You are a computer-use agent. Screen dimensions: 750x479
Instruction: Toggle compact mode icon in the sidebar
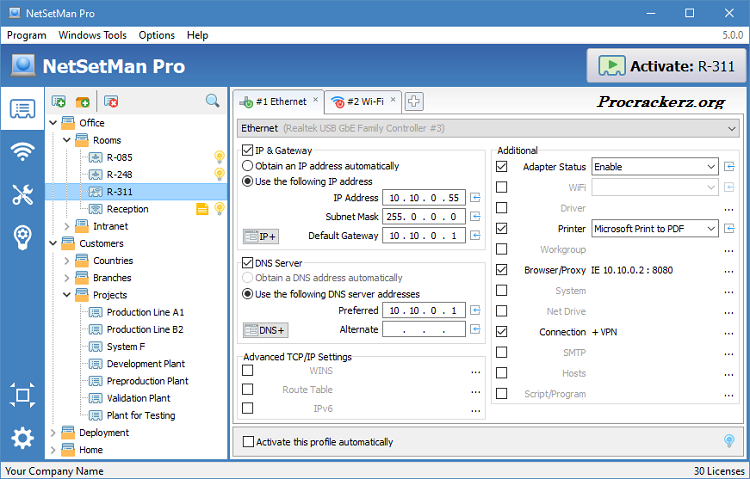click(x=22, y=395)
